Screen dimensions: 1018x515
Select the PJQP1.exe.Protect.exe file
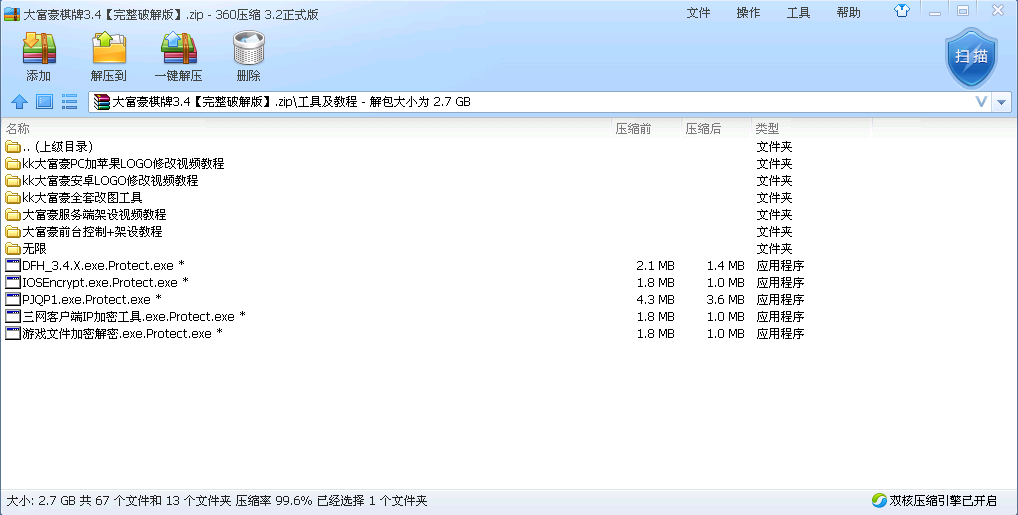[86, 299]
